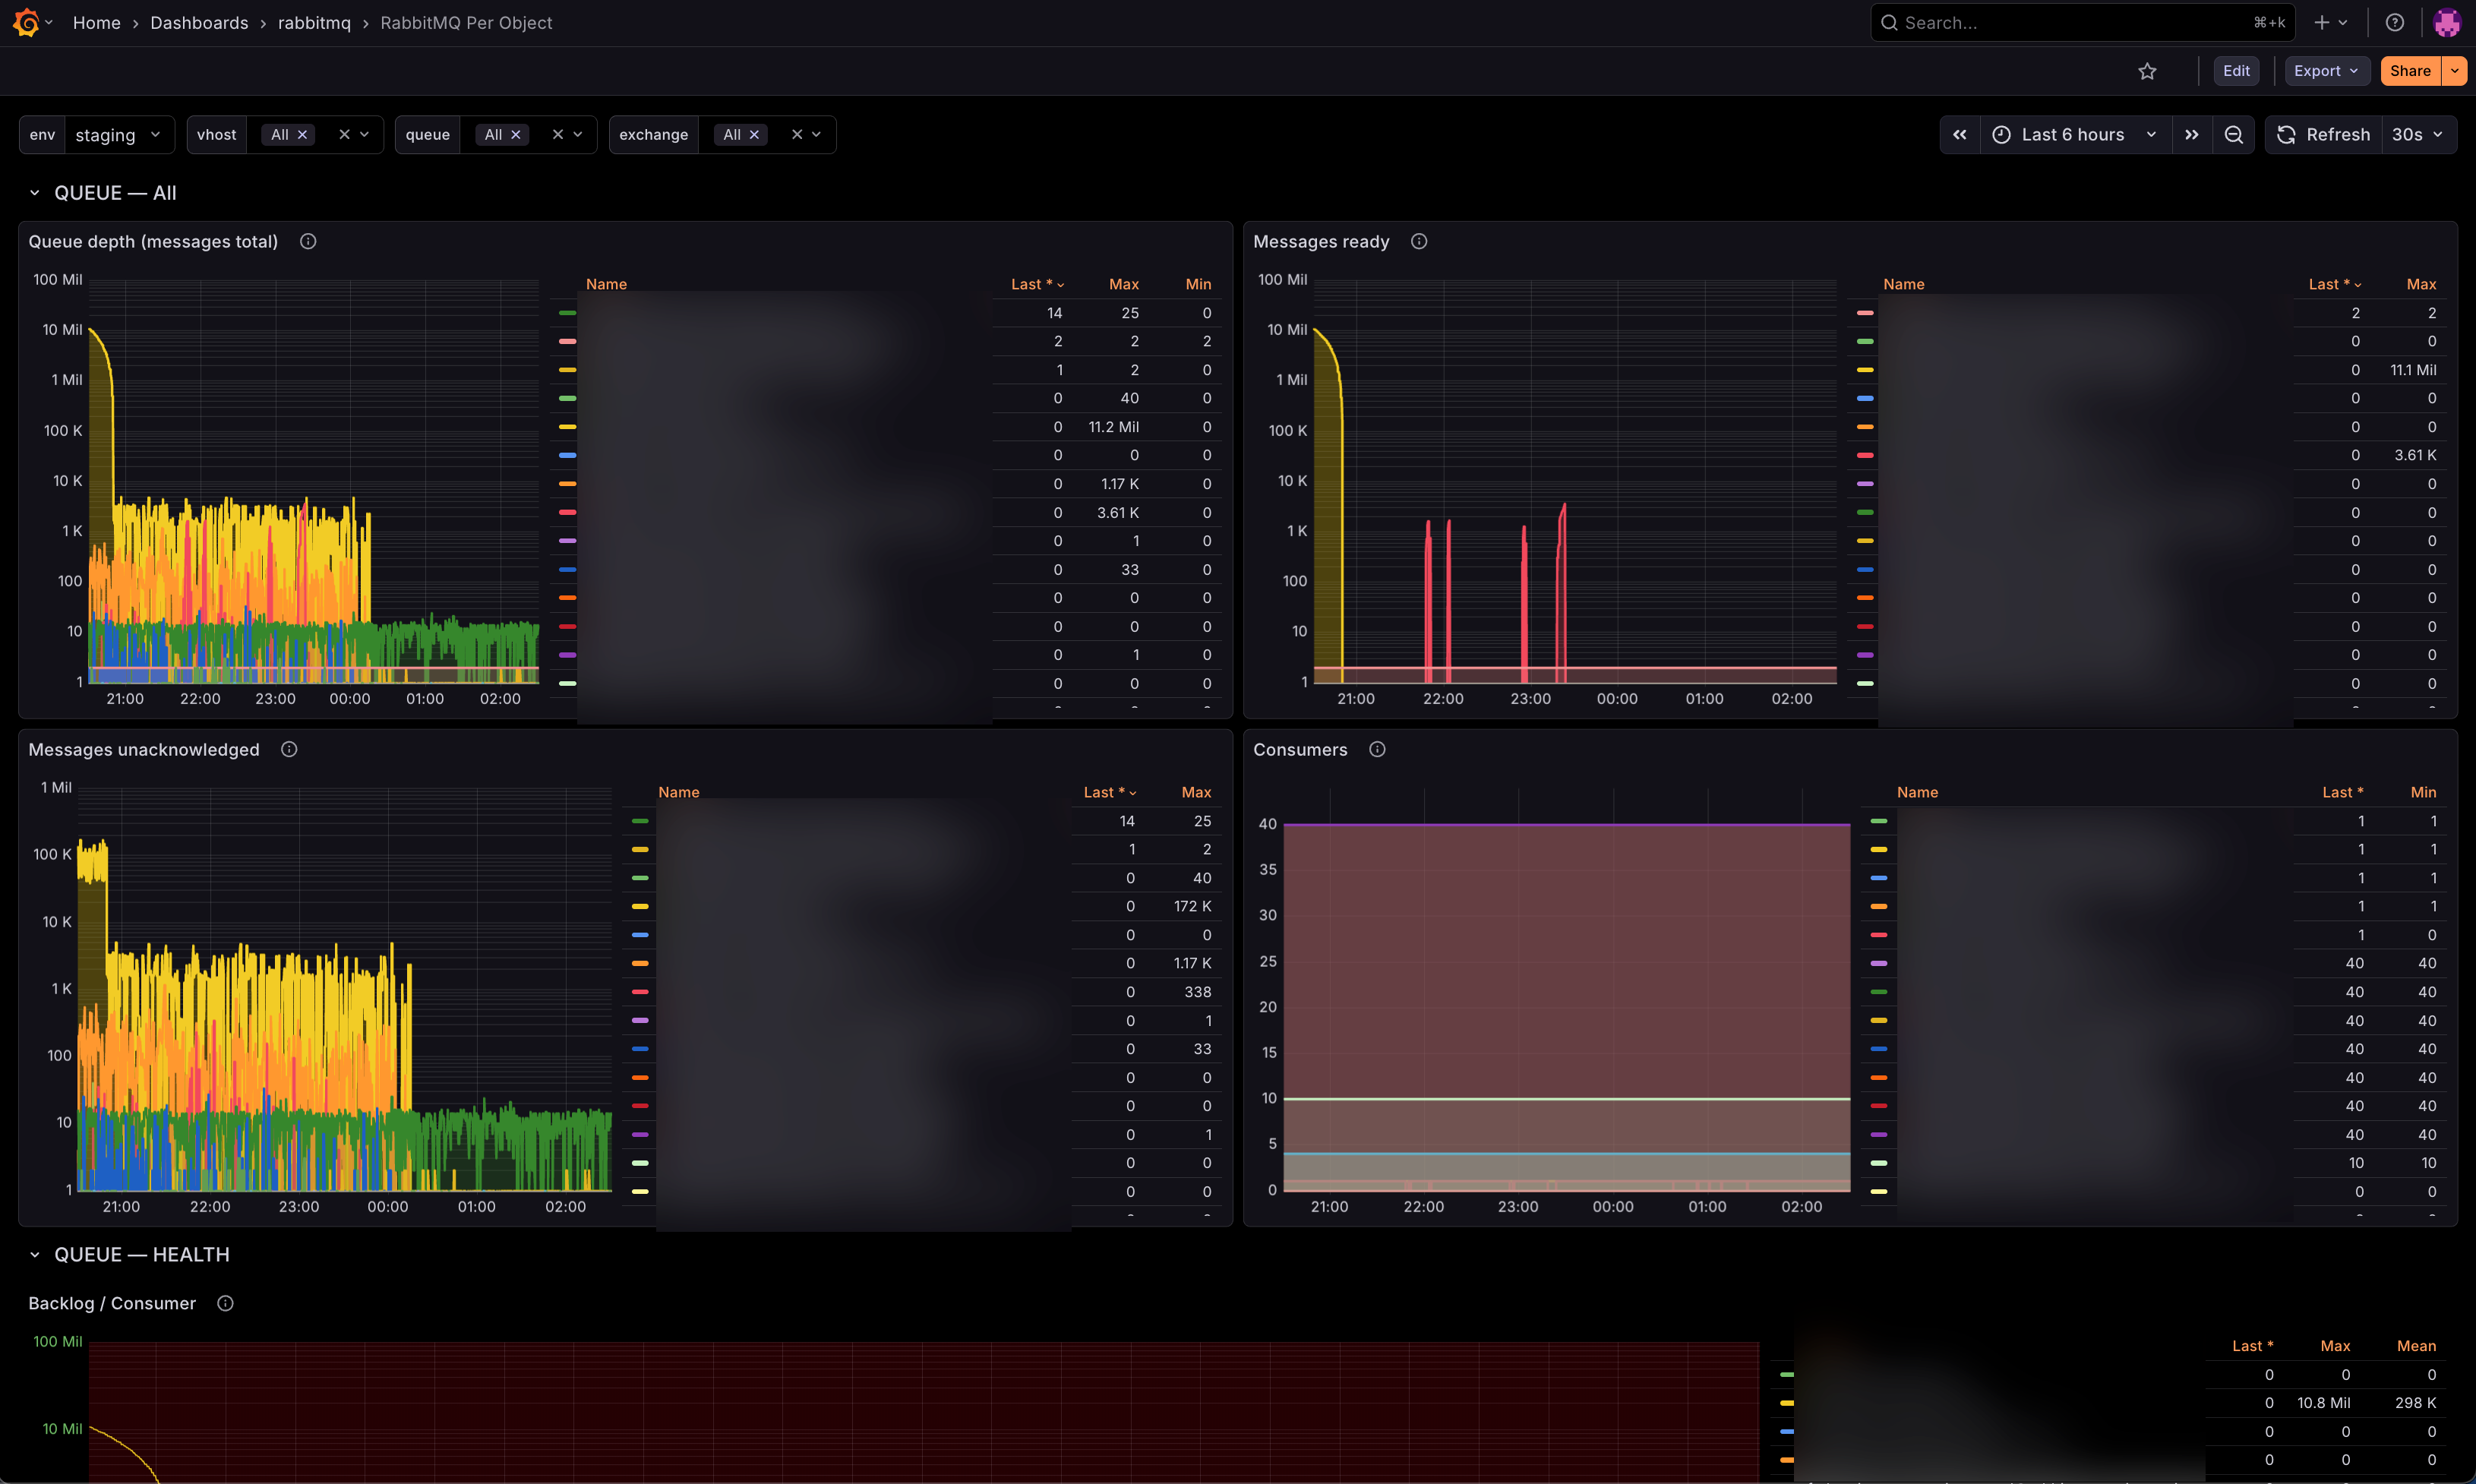Click red swatch of Messages ready 3.61 K row
The height and width of the screenshot is (1484, 2476).
(1865, 455)
